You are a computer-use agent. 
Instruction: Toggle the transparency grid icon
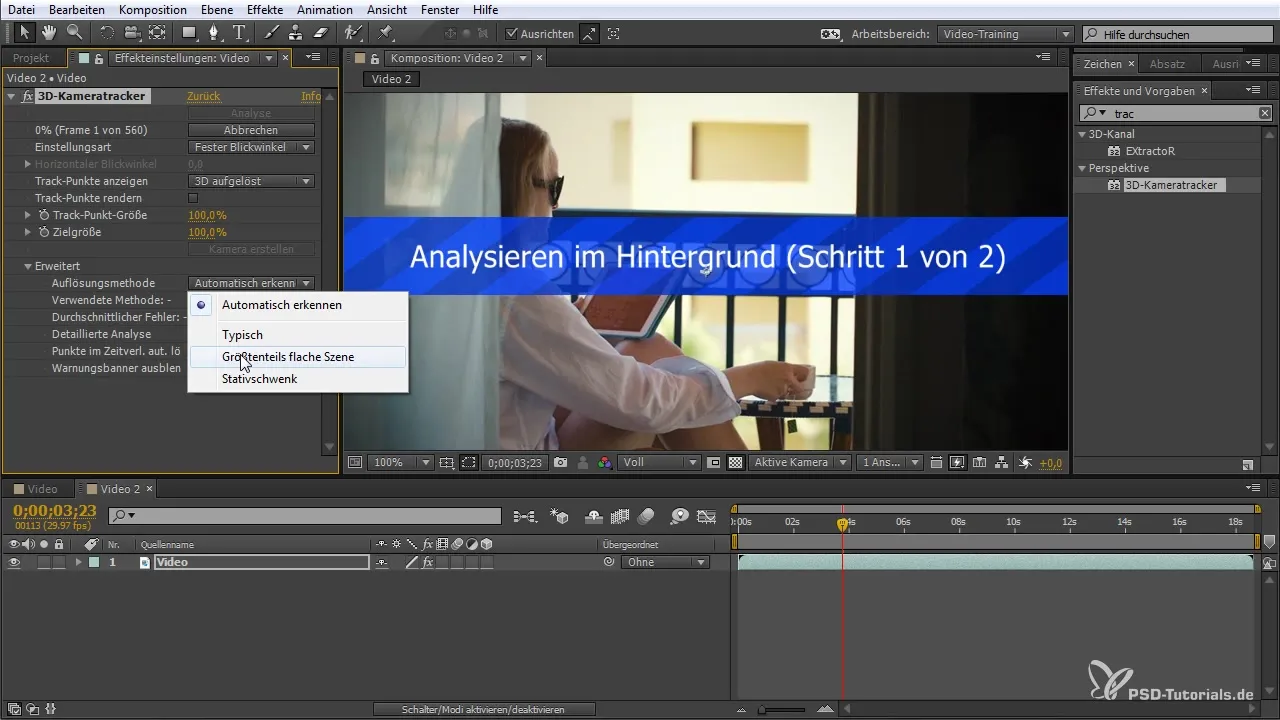[736, 463]
